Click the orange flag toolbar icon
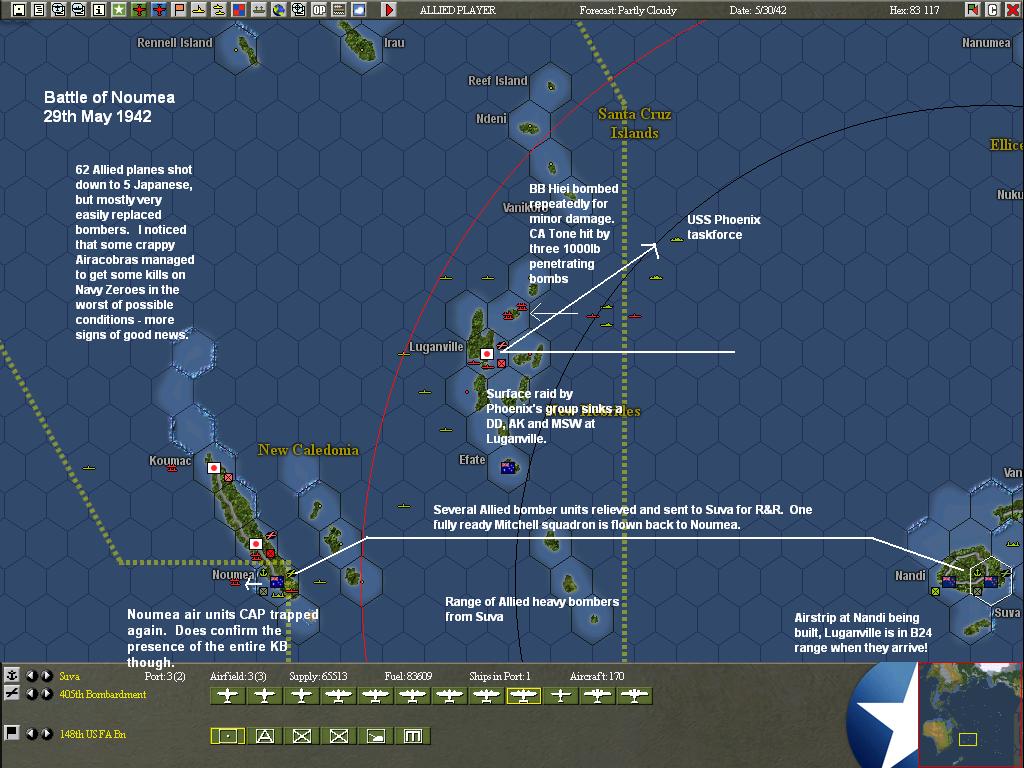1024x768 pixels. (179, 10)
